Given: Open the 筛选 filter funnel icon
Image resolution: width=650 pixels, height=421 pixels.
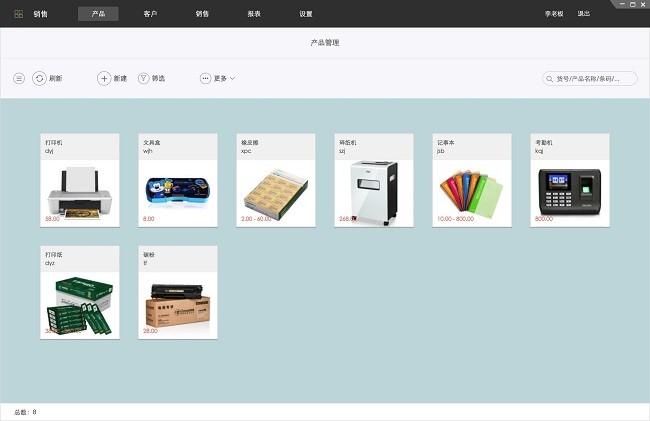Looking at the screenshot, I should point(143,78).
